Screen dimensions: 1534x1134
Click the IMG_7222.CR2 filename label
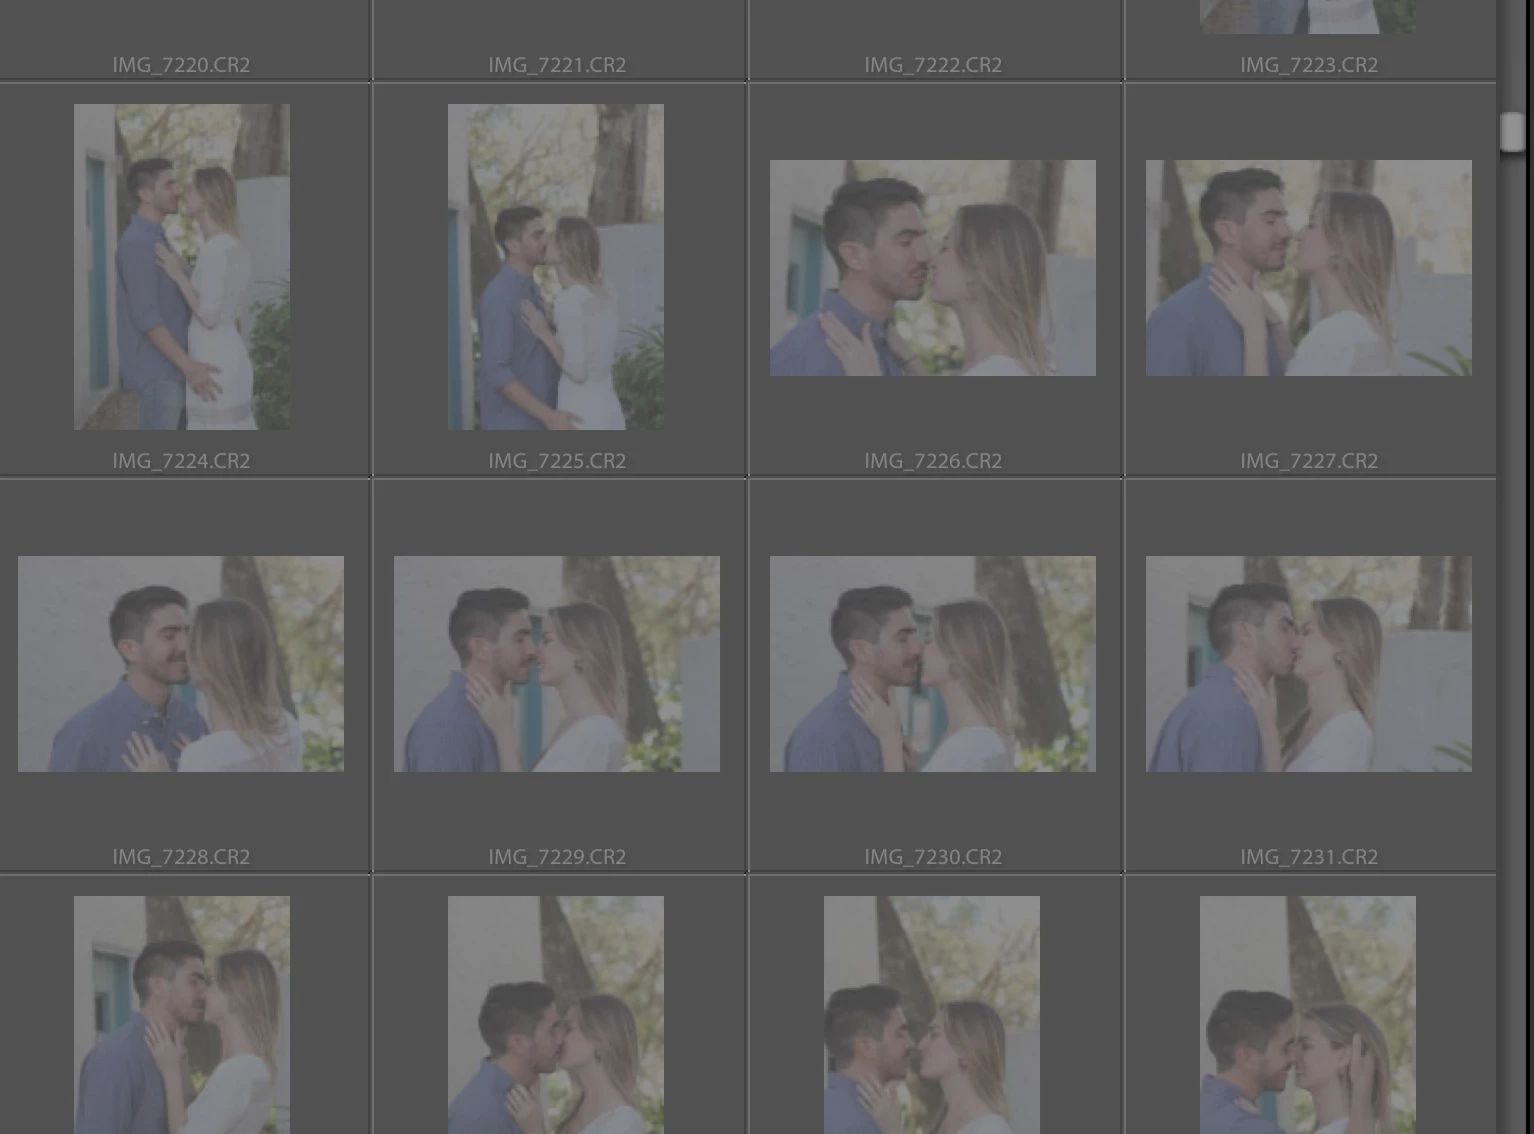[x=933, y=65]
